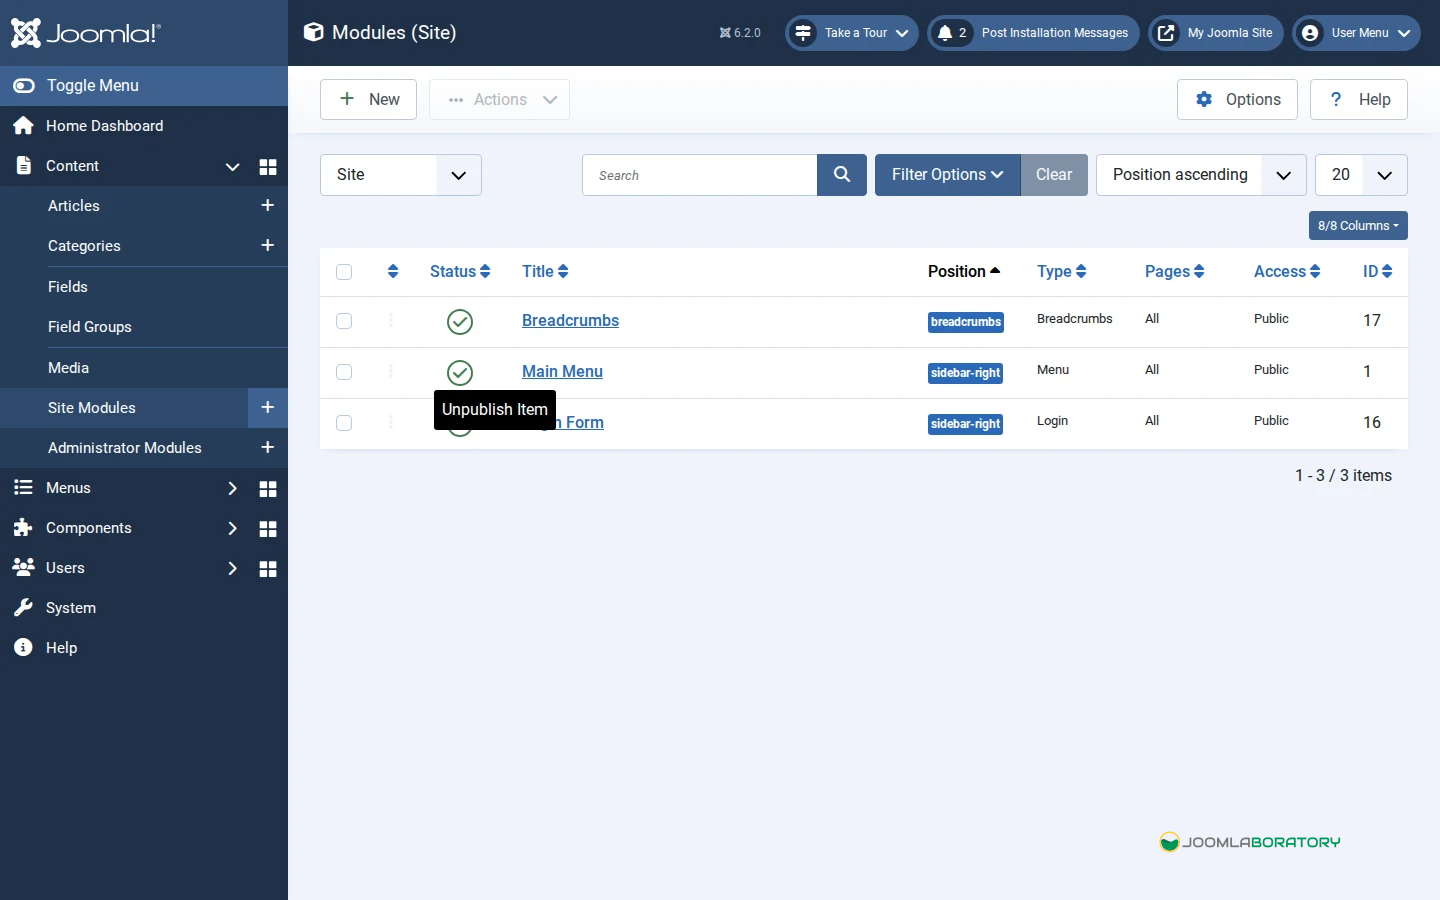Select the Login Form row checkbox
1440x900 pixels.
pyautogui.click(x=344, y=423)
